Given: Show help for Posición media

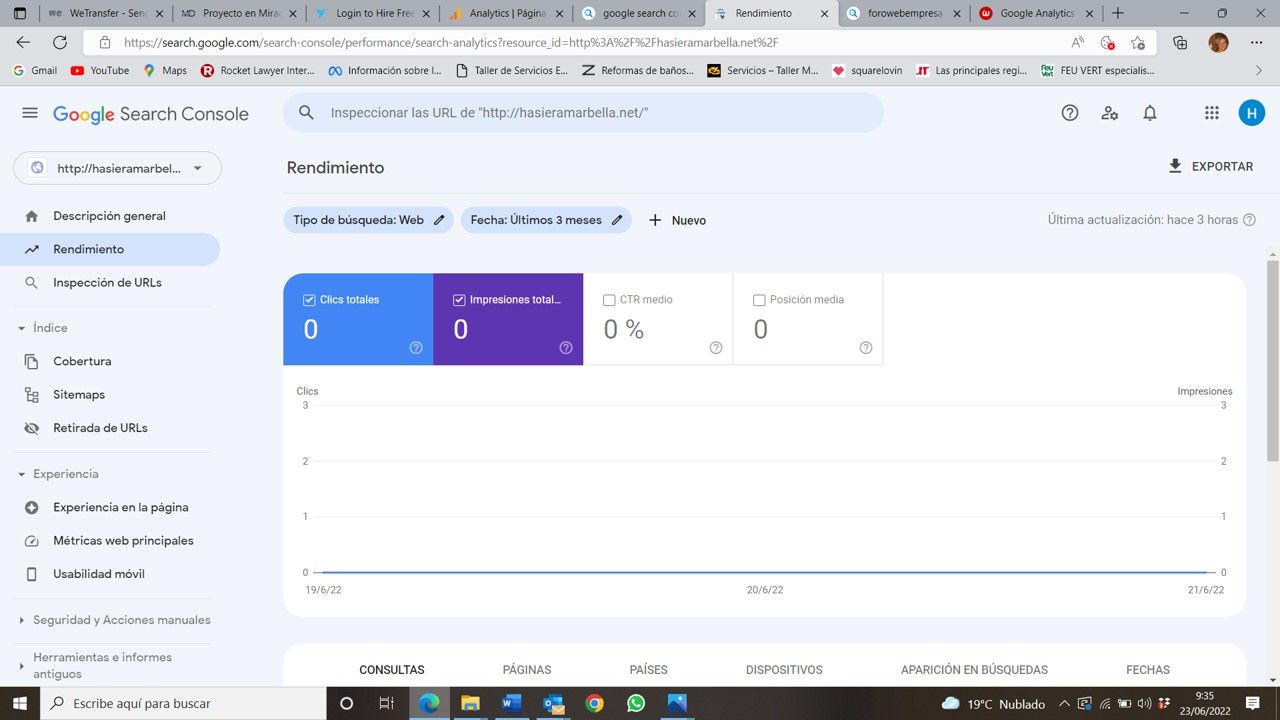Looking at the screenshot, I should (x=866, y=348).
